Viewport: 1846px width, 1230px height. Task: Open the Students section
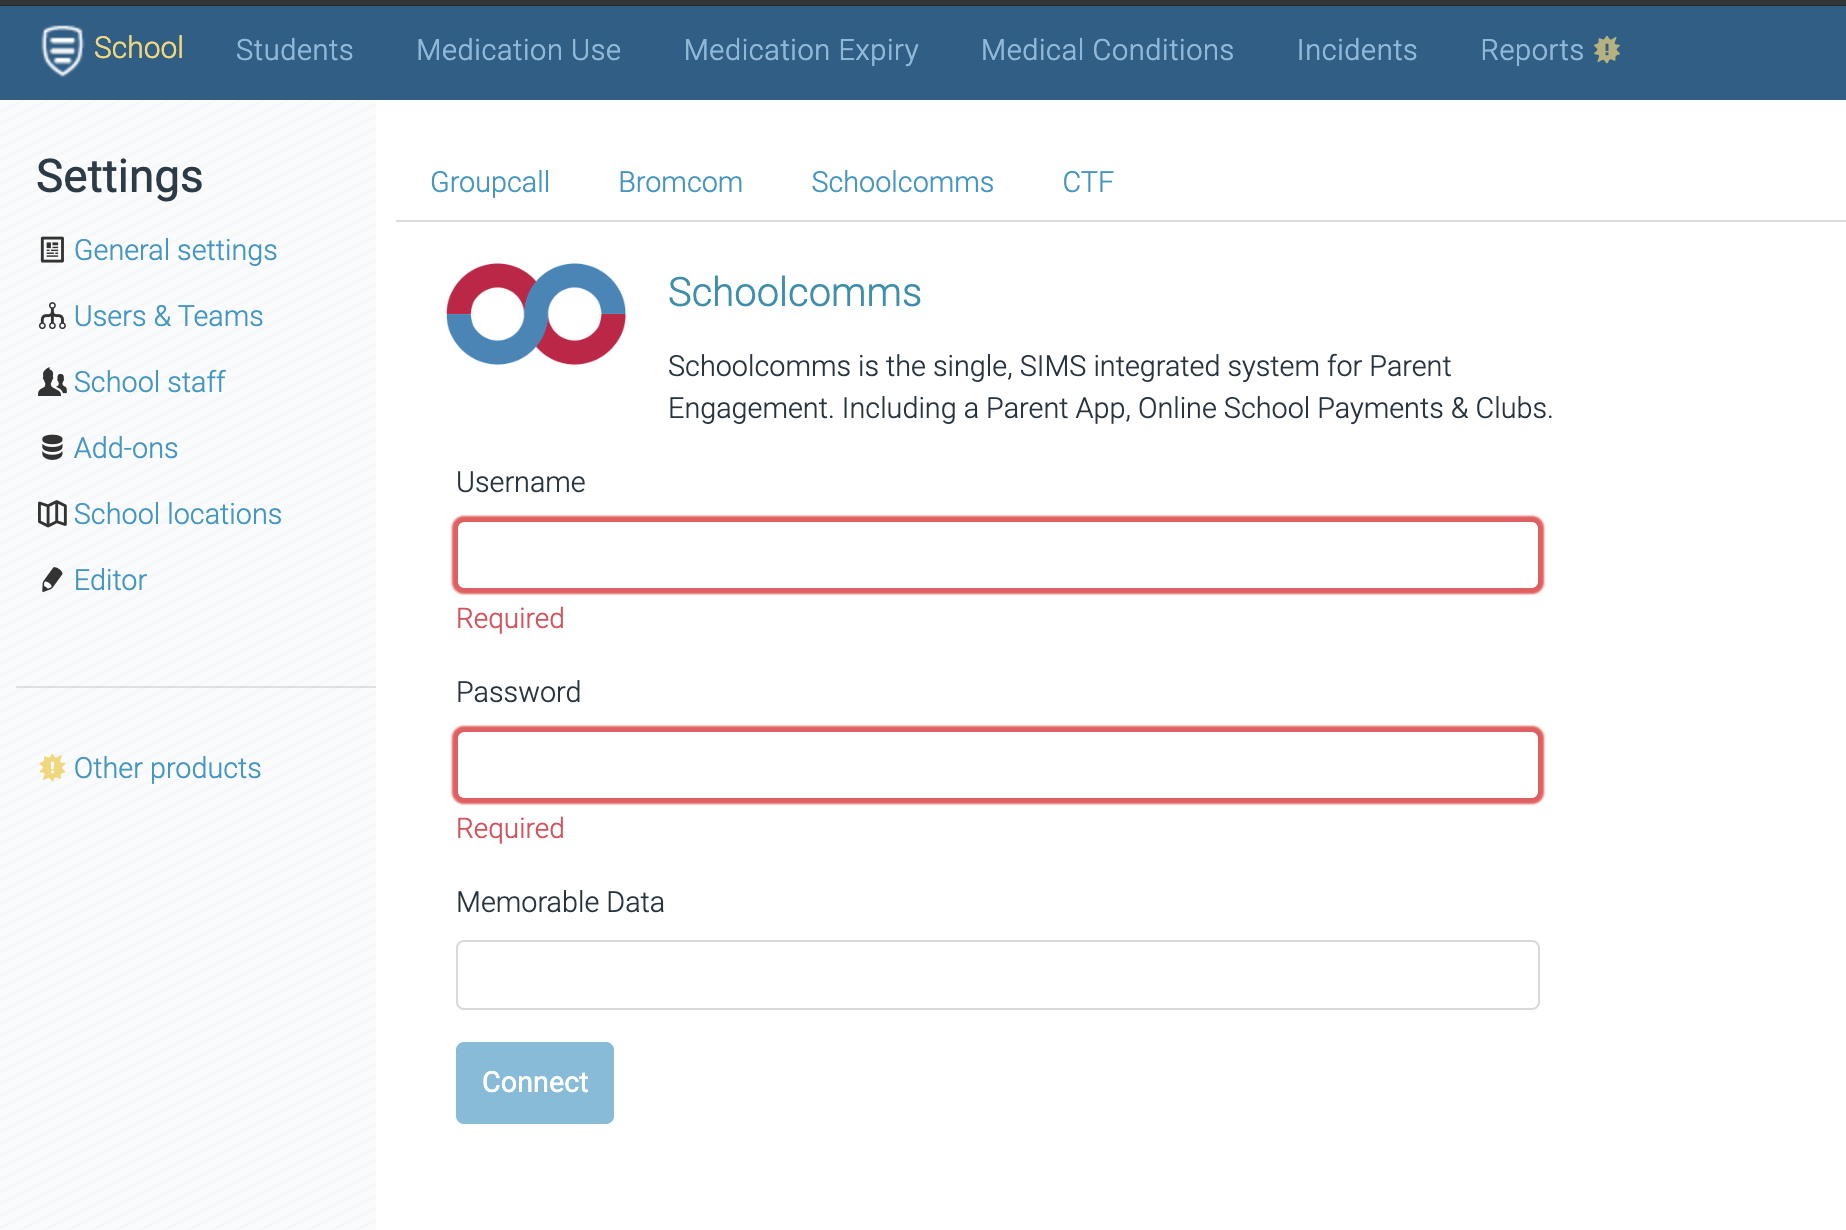click(x=294, y=50)
